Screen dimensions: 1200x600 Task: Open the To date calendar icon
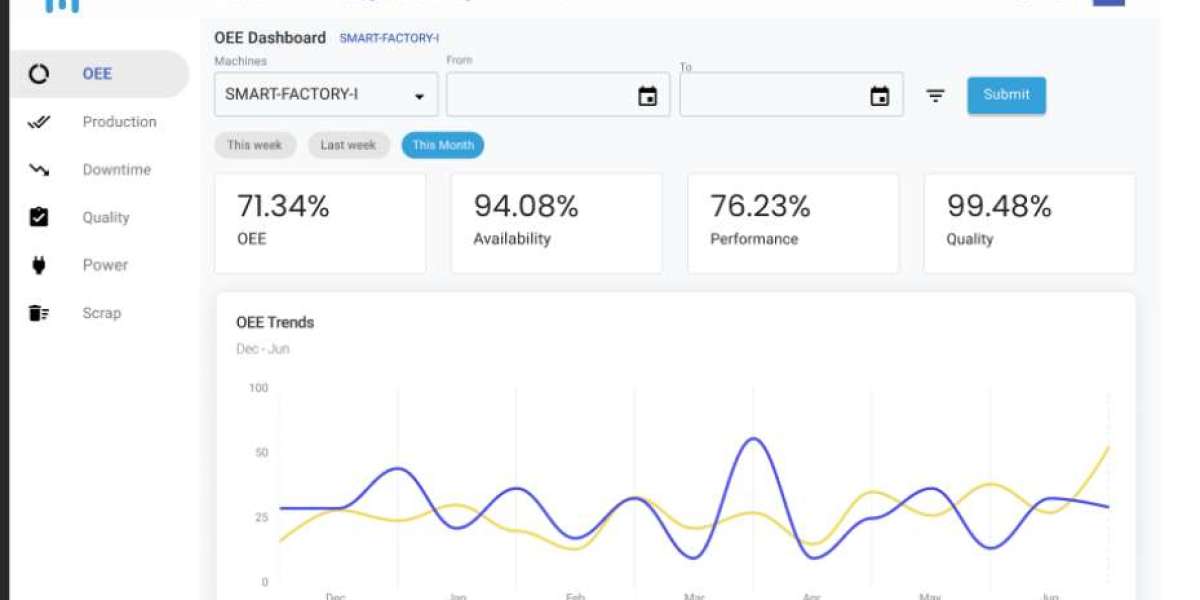[880, 96]
